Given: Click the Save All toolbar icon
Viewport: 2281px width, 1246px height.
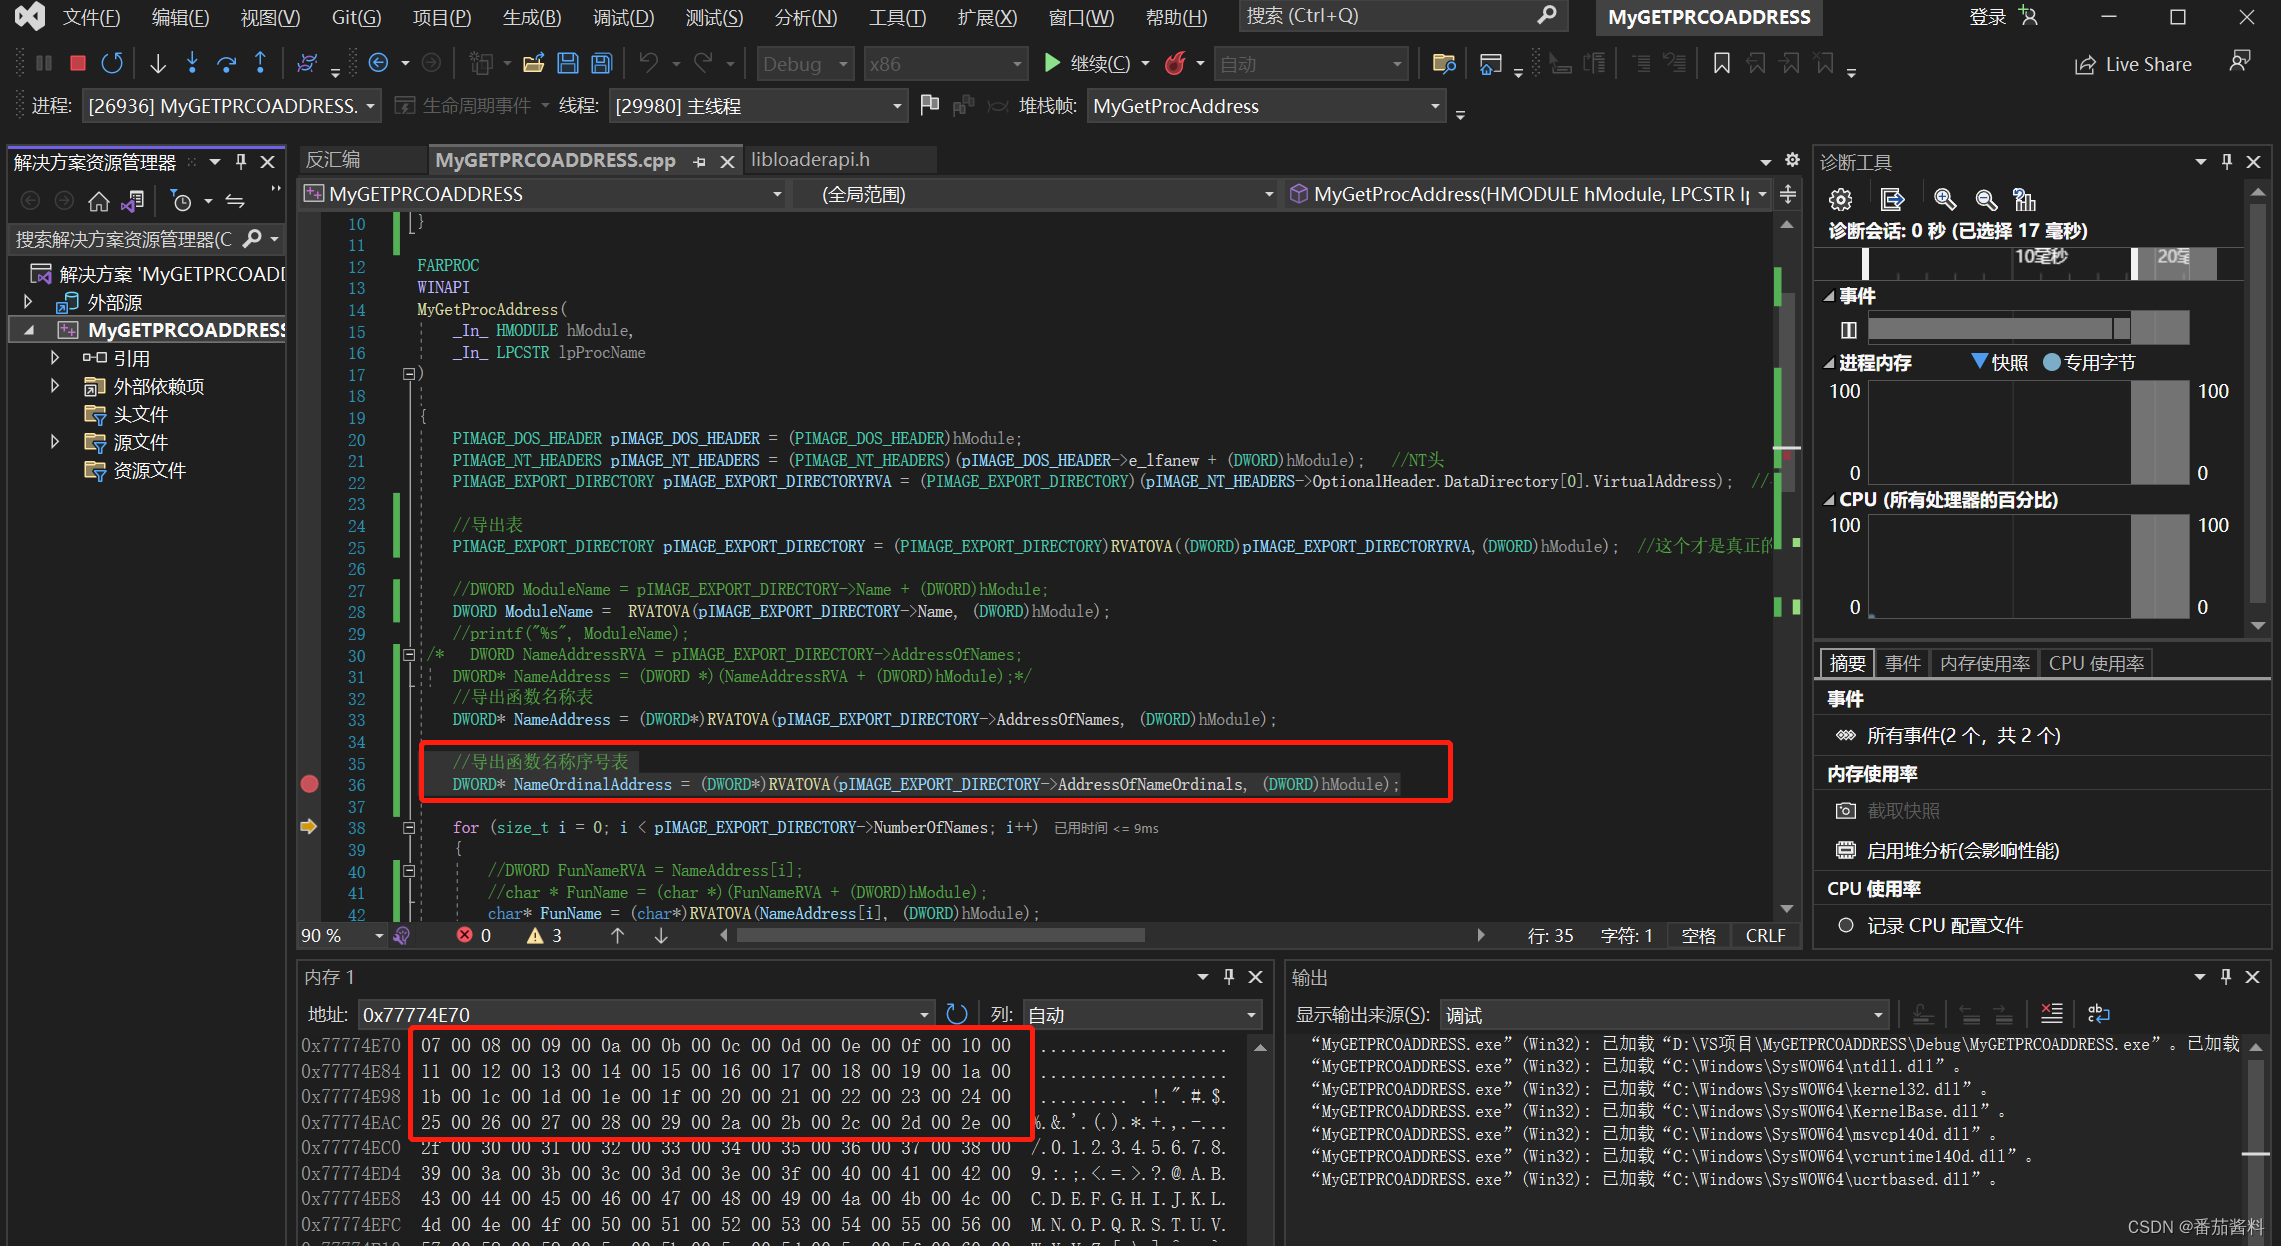Looking at the screenshot, I should pyautogui.click(x=601, y=63).
